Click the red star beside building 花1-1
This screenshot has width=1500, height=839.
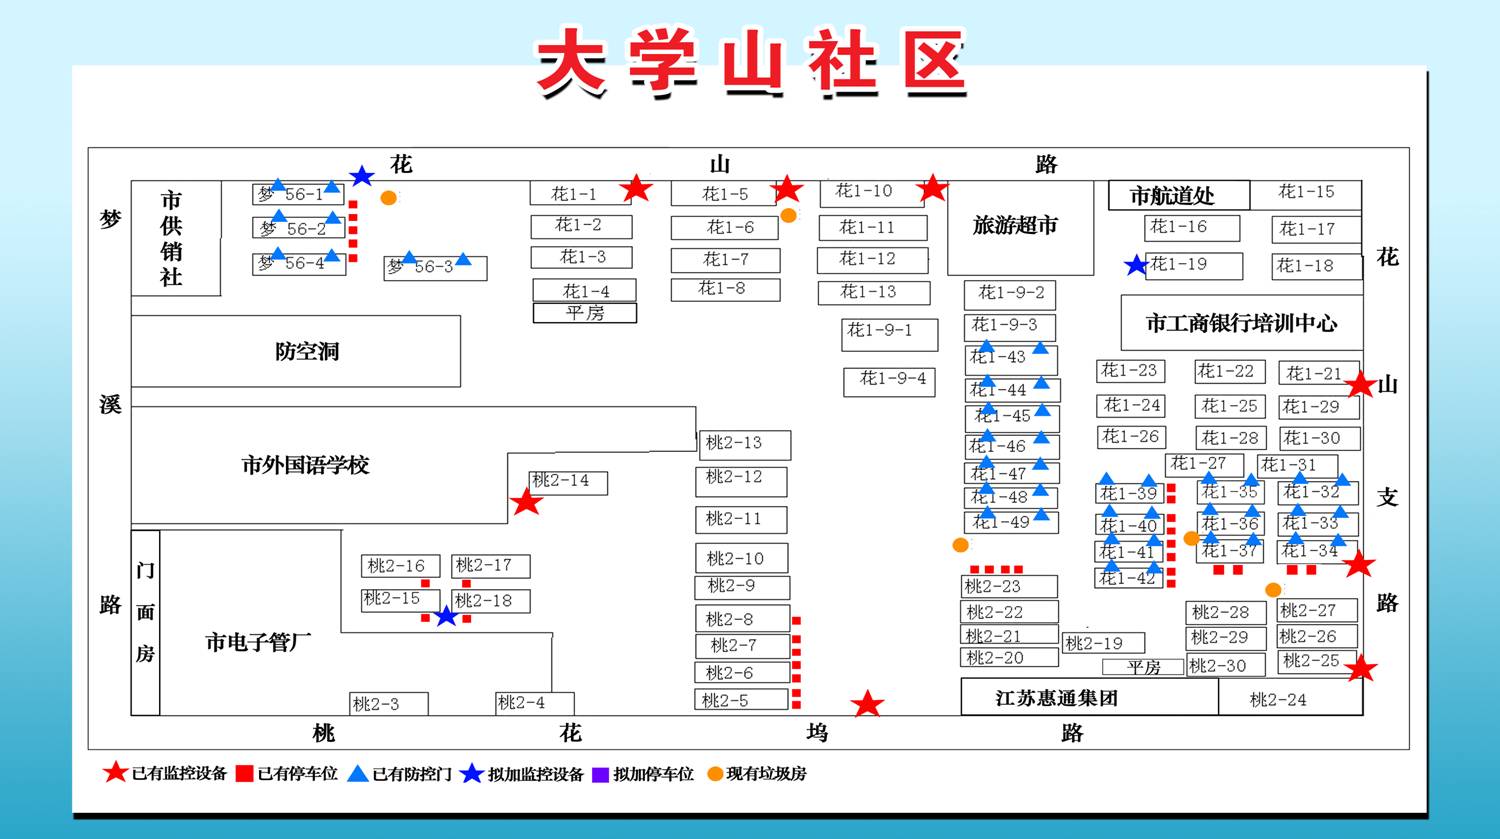[636, 188]
